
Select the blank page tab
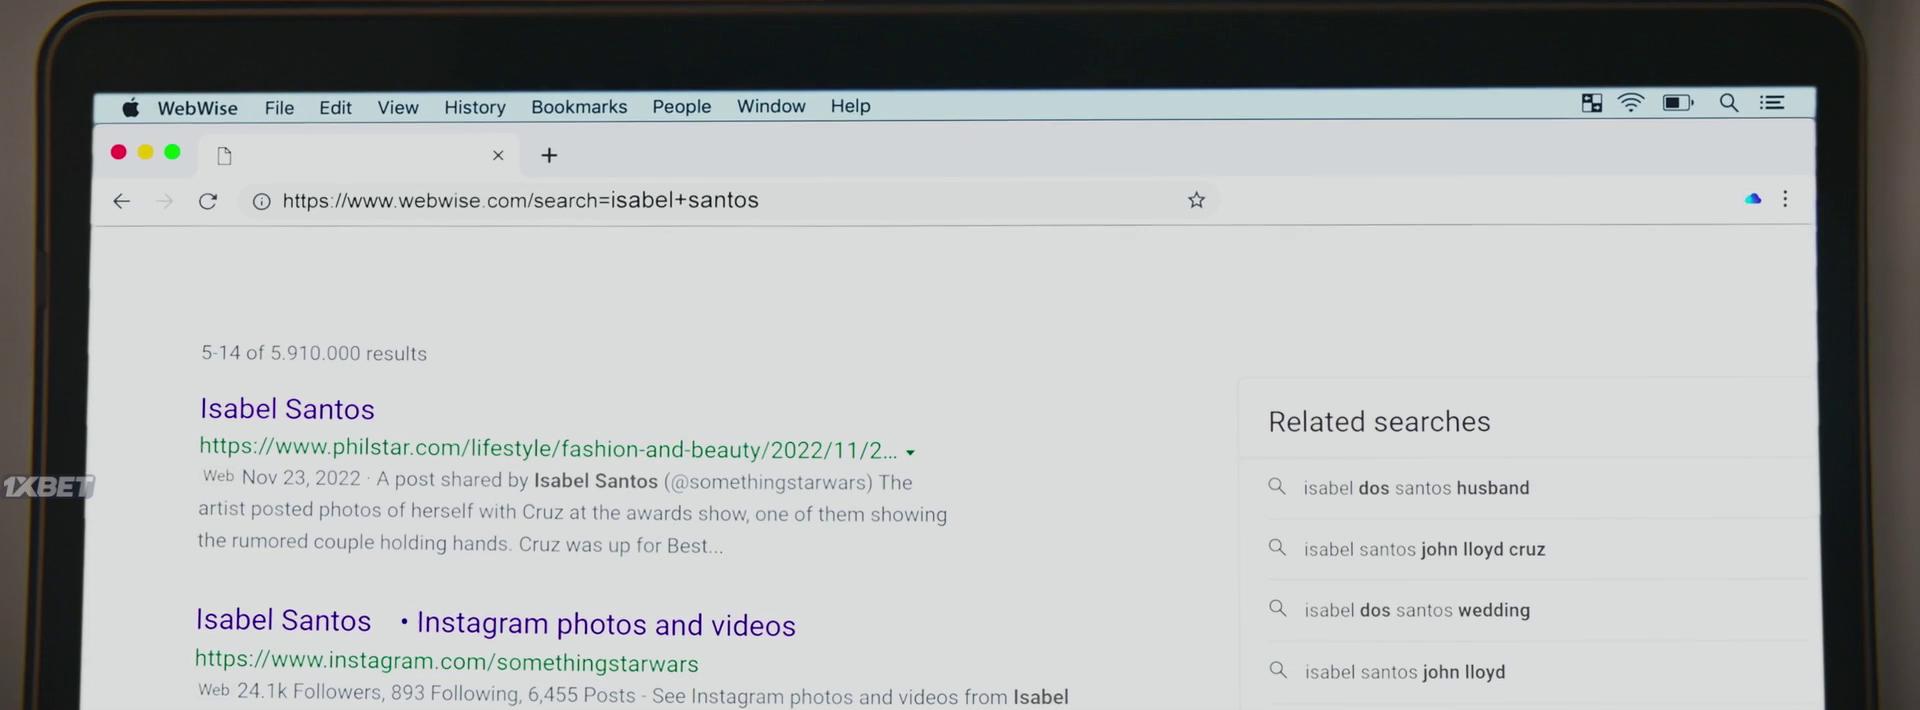[358, 155]
